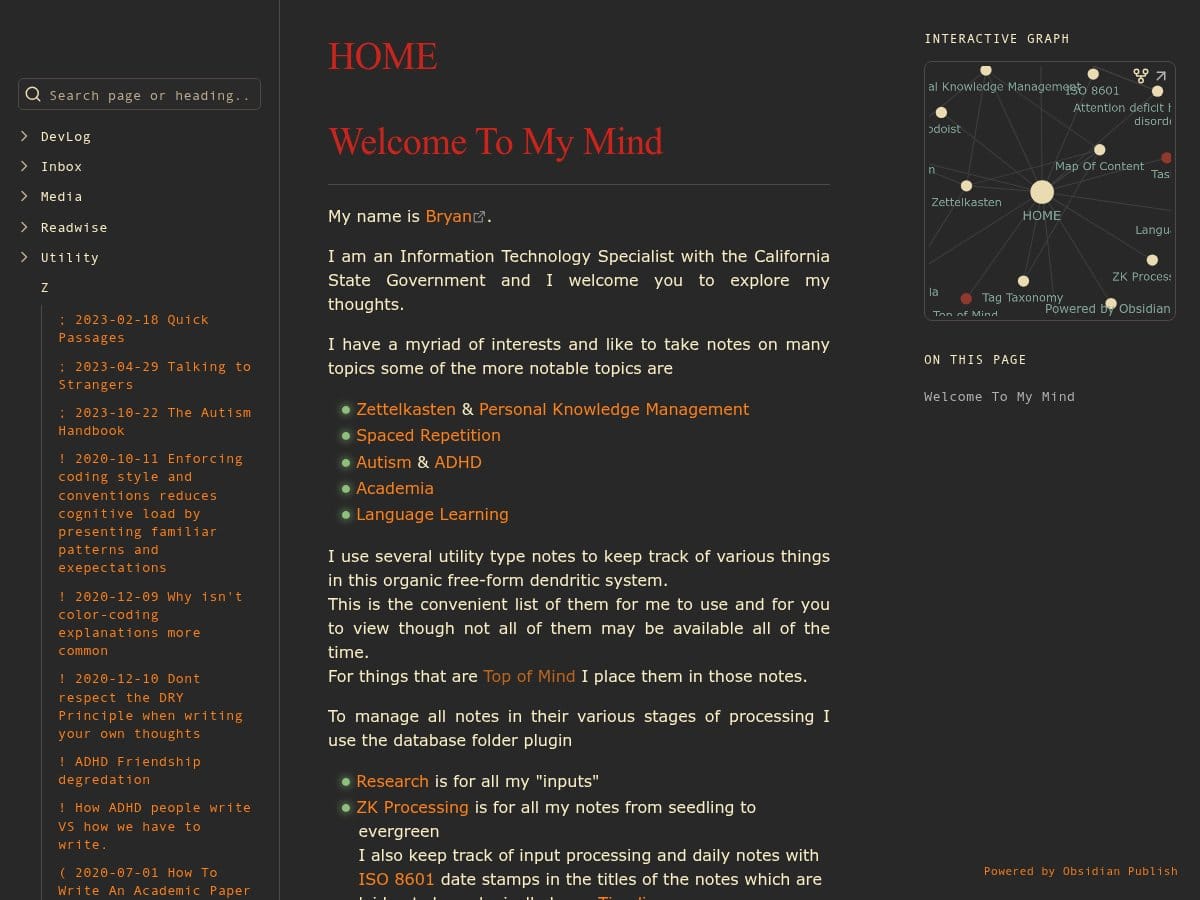Jump to Welcome To My Mind heading
The width and height of the screenshot is (1200, 900).
click(x=998, y=396)
